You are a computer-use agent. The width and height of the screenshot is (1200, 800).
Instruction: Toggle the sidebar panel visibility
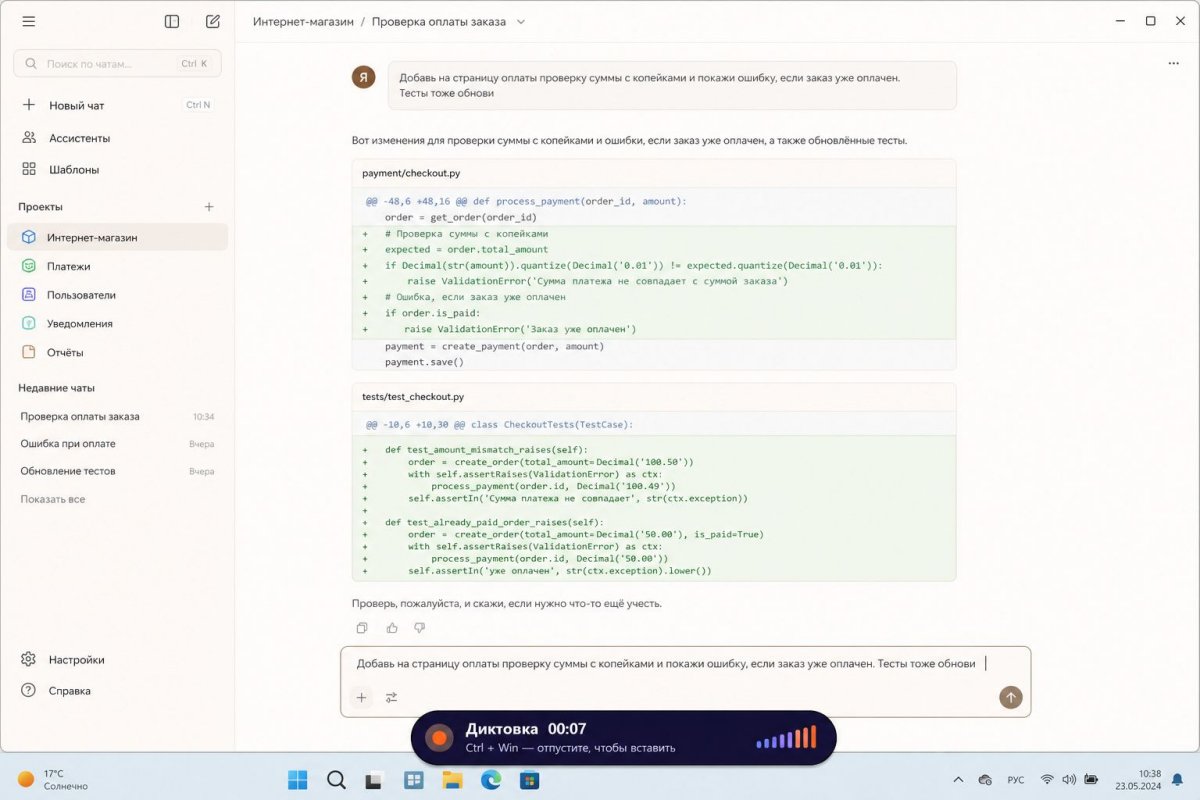pyautogui.click(x=172, y=21)
